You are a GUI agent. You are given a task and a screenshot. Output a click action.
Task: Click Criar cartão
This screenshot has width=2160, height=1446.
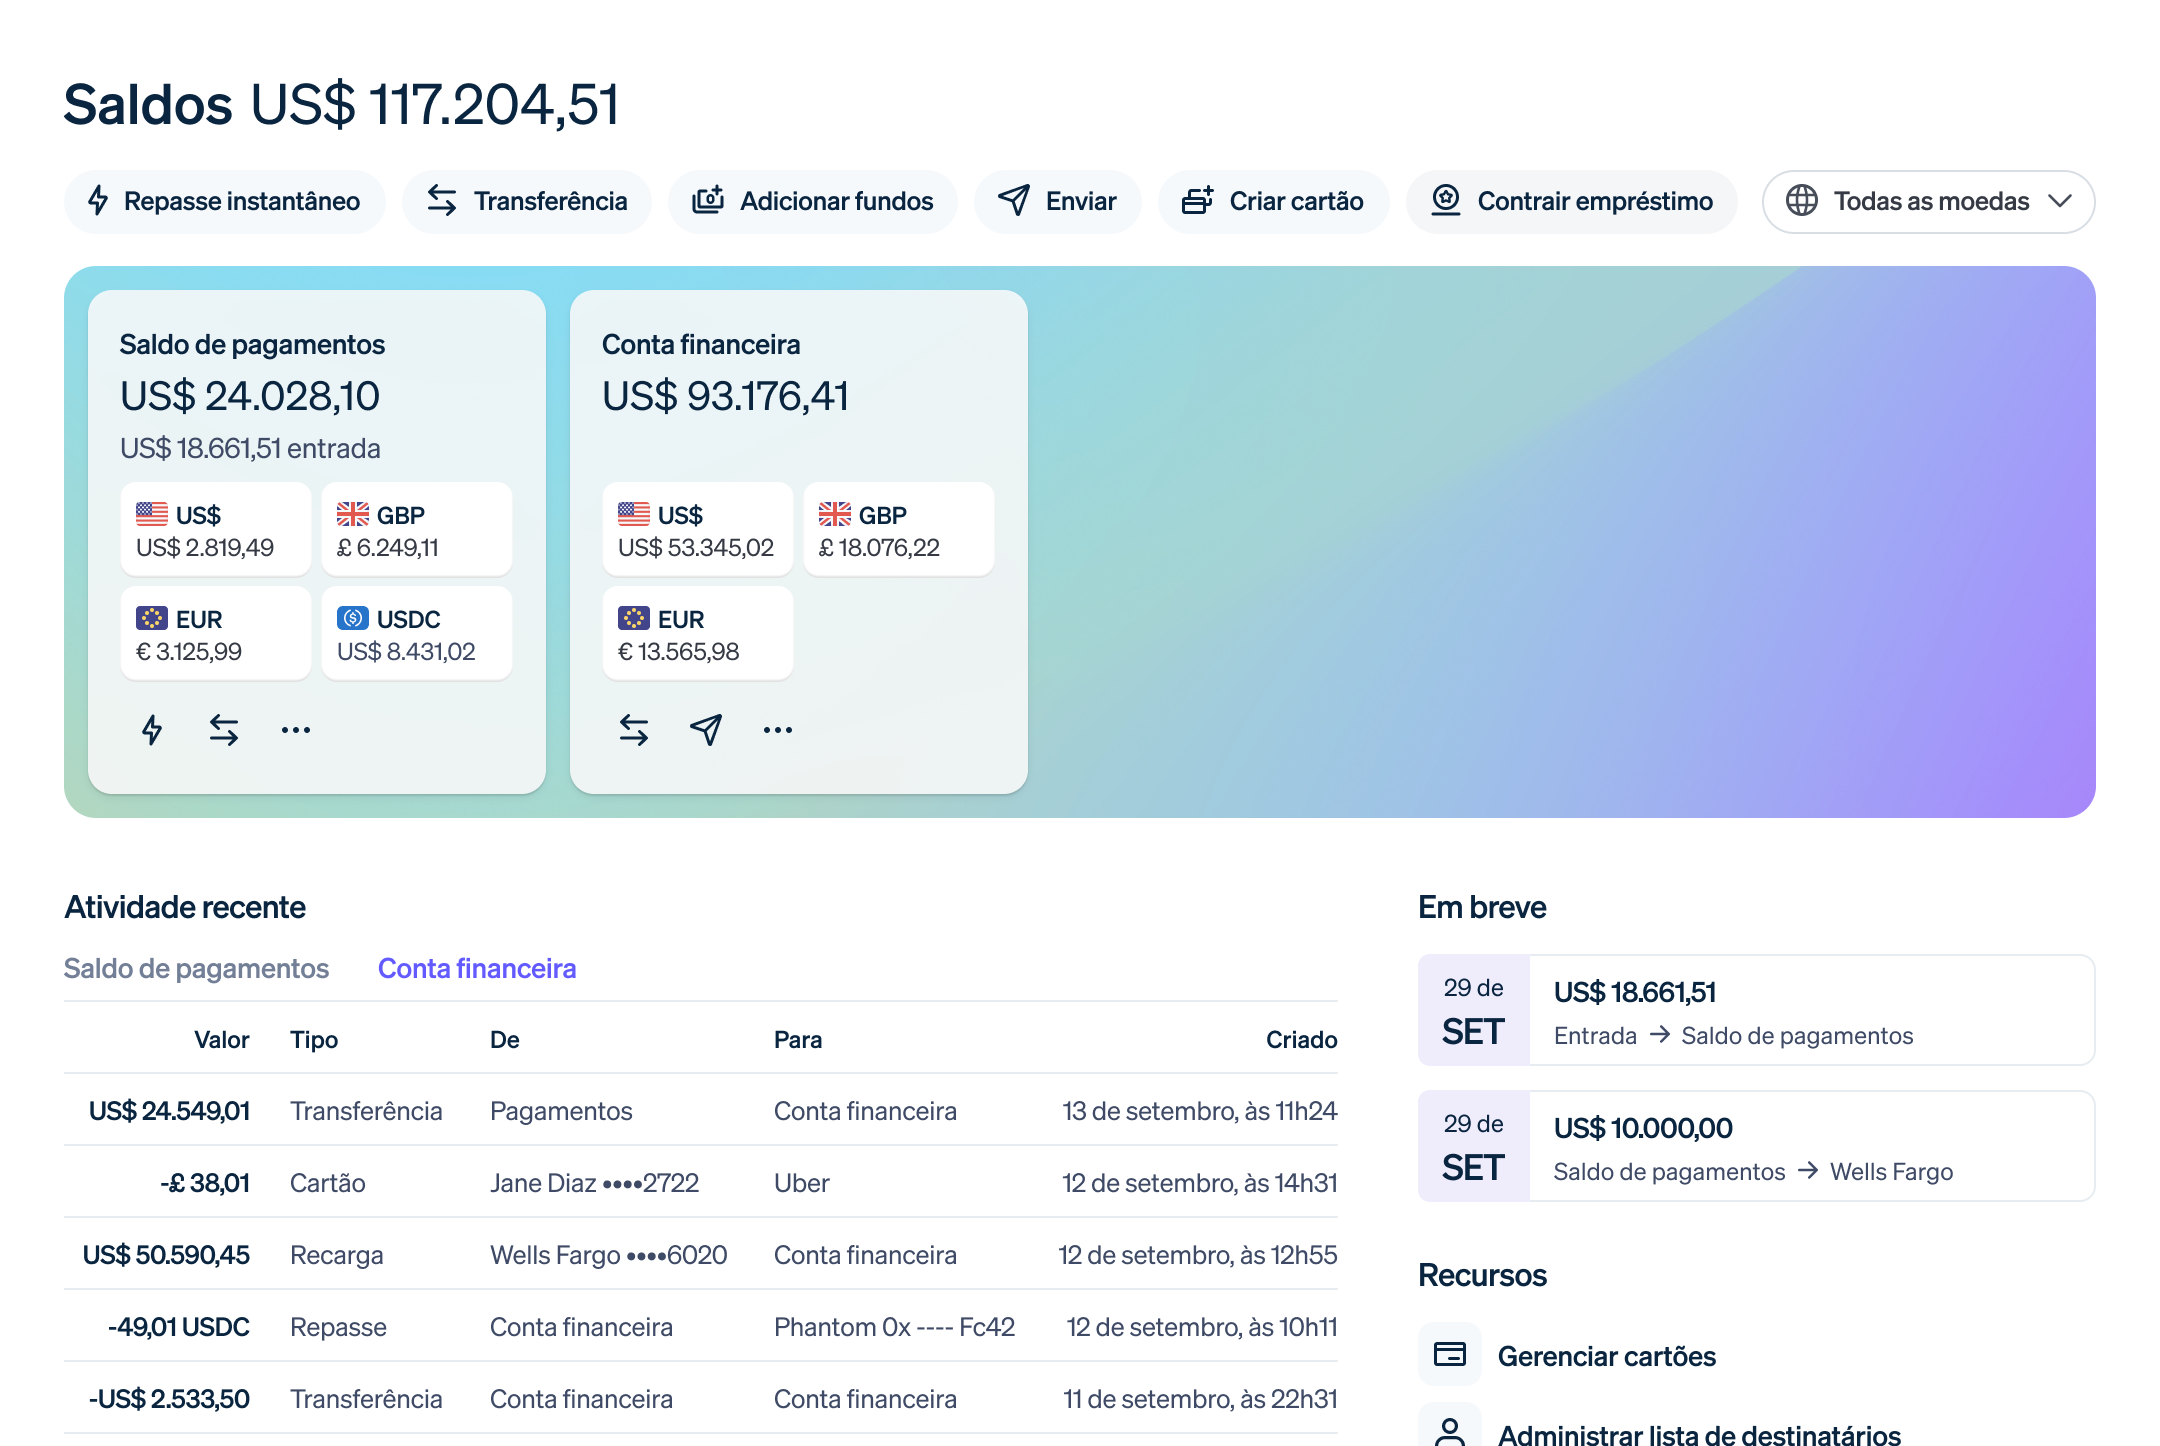[1274, 201]
